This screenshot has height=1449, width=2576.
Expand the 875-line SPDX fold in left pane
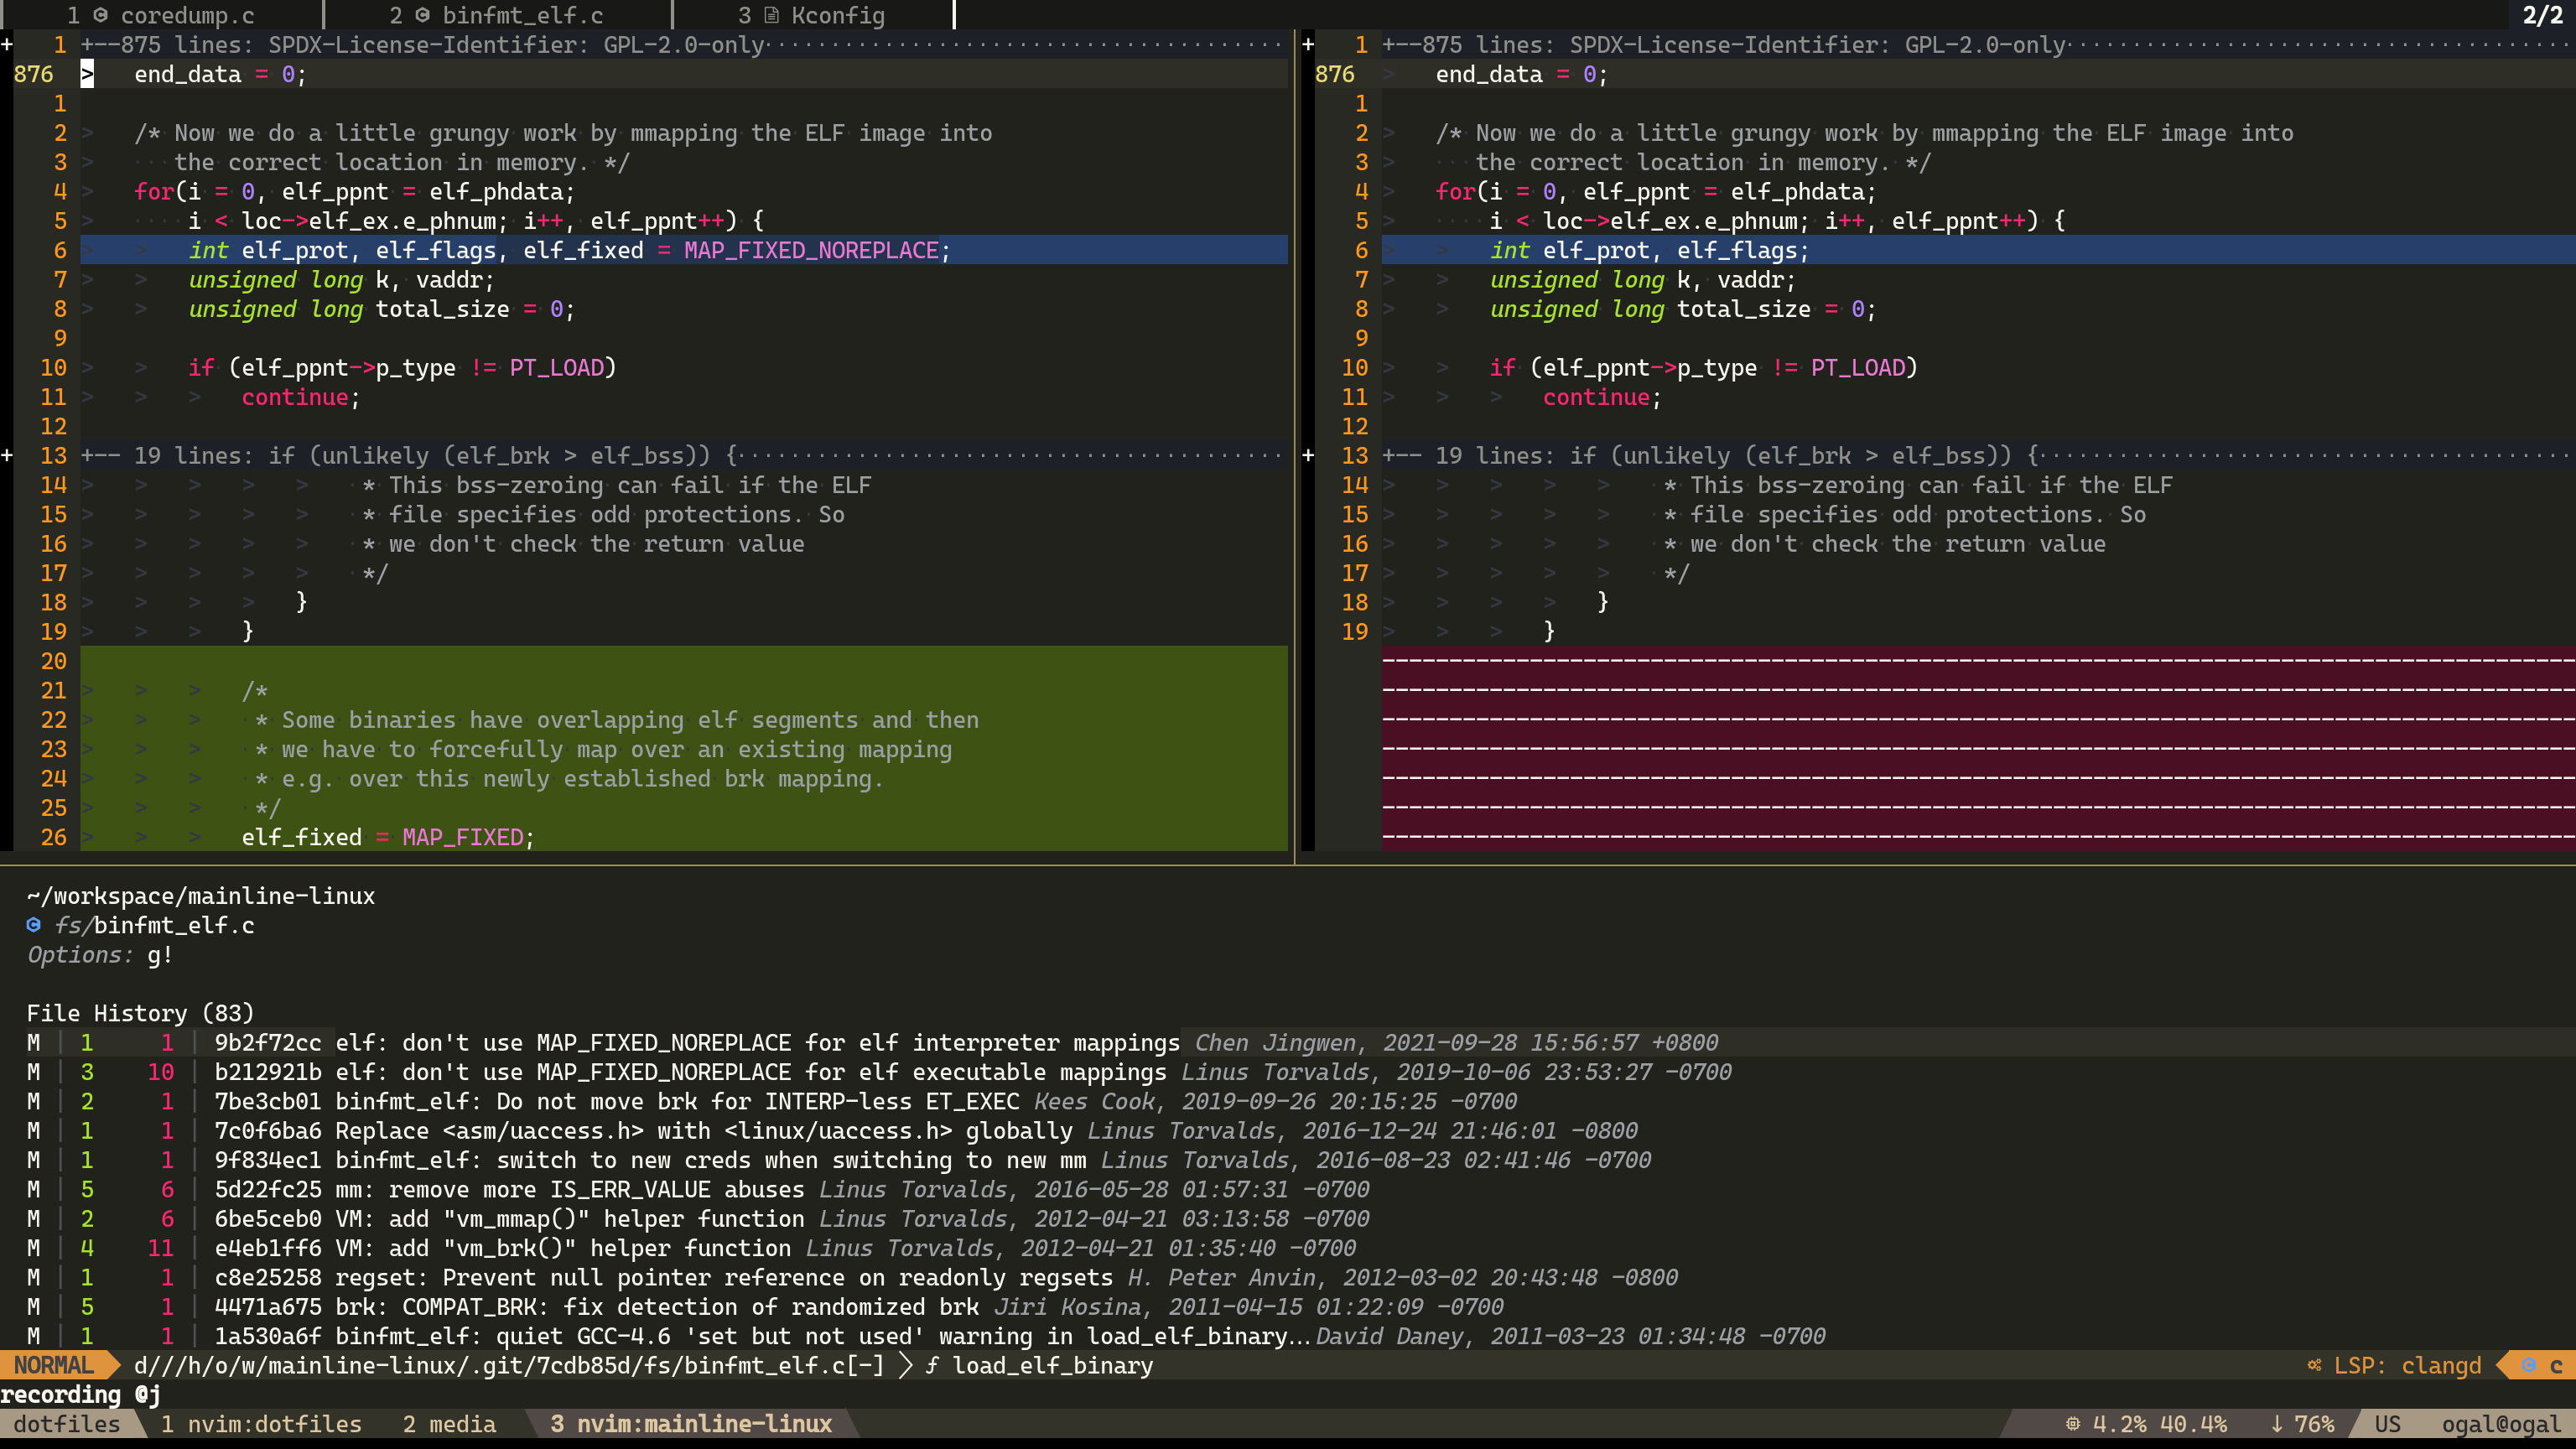(684, 45)
